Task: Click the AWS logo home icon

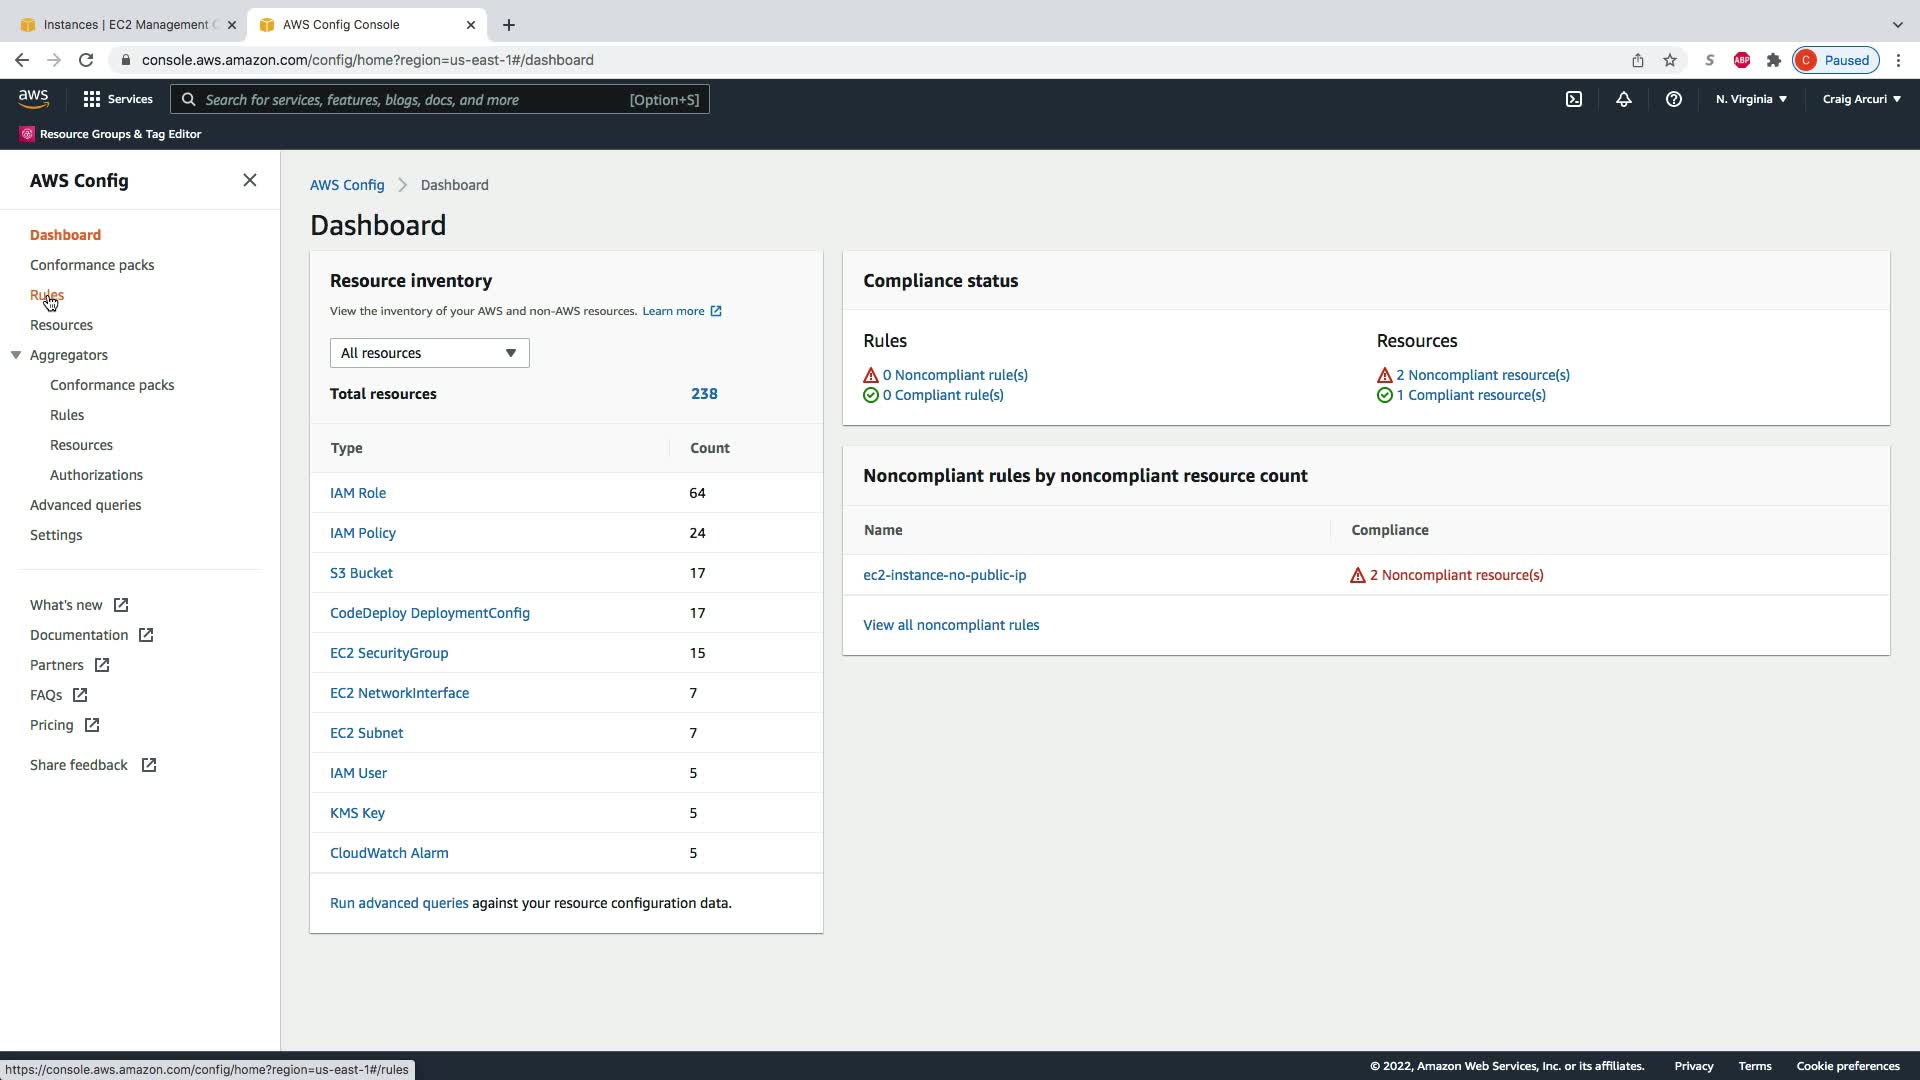Action: point(33,98)
